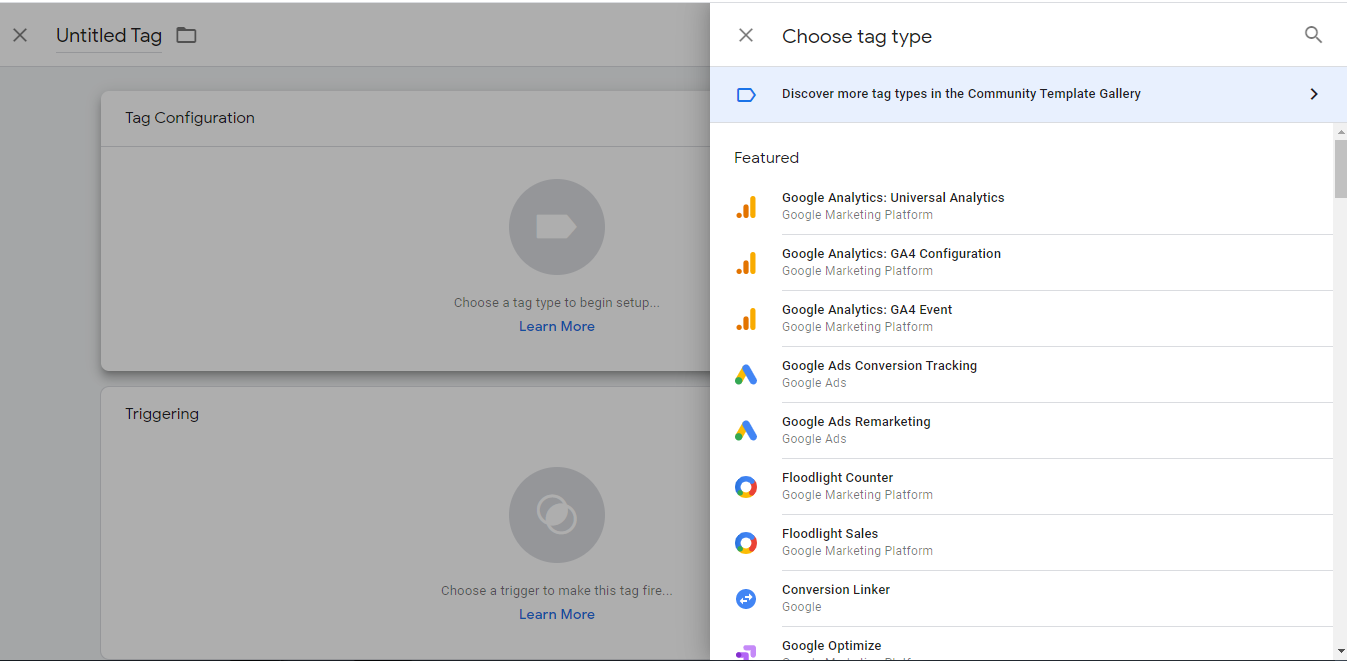Click the Triggering placeholder trigger icon
Viewport: 1347px width, 661px height.
[x=557, y=515]
